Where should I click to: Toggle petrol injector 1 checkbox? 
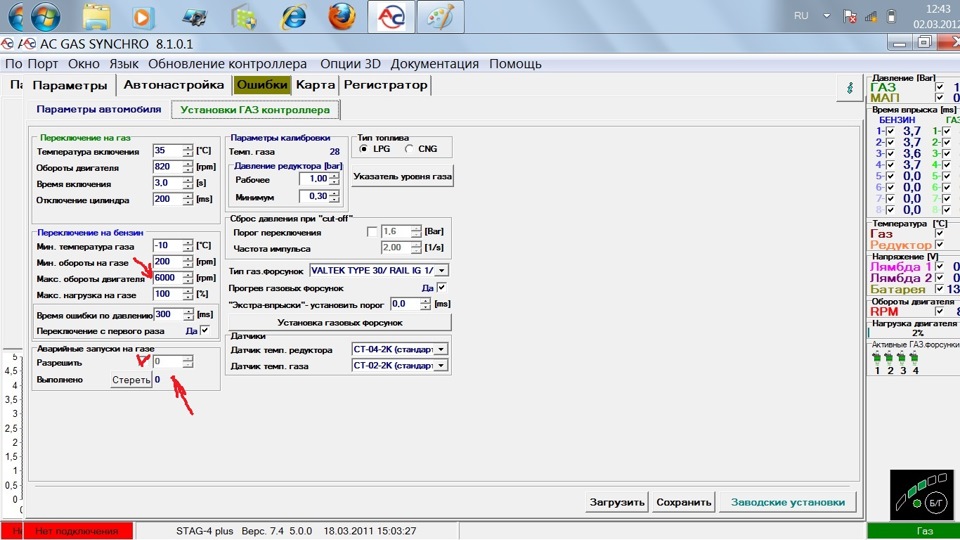tap(890, 131)
